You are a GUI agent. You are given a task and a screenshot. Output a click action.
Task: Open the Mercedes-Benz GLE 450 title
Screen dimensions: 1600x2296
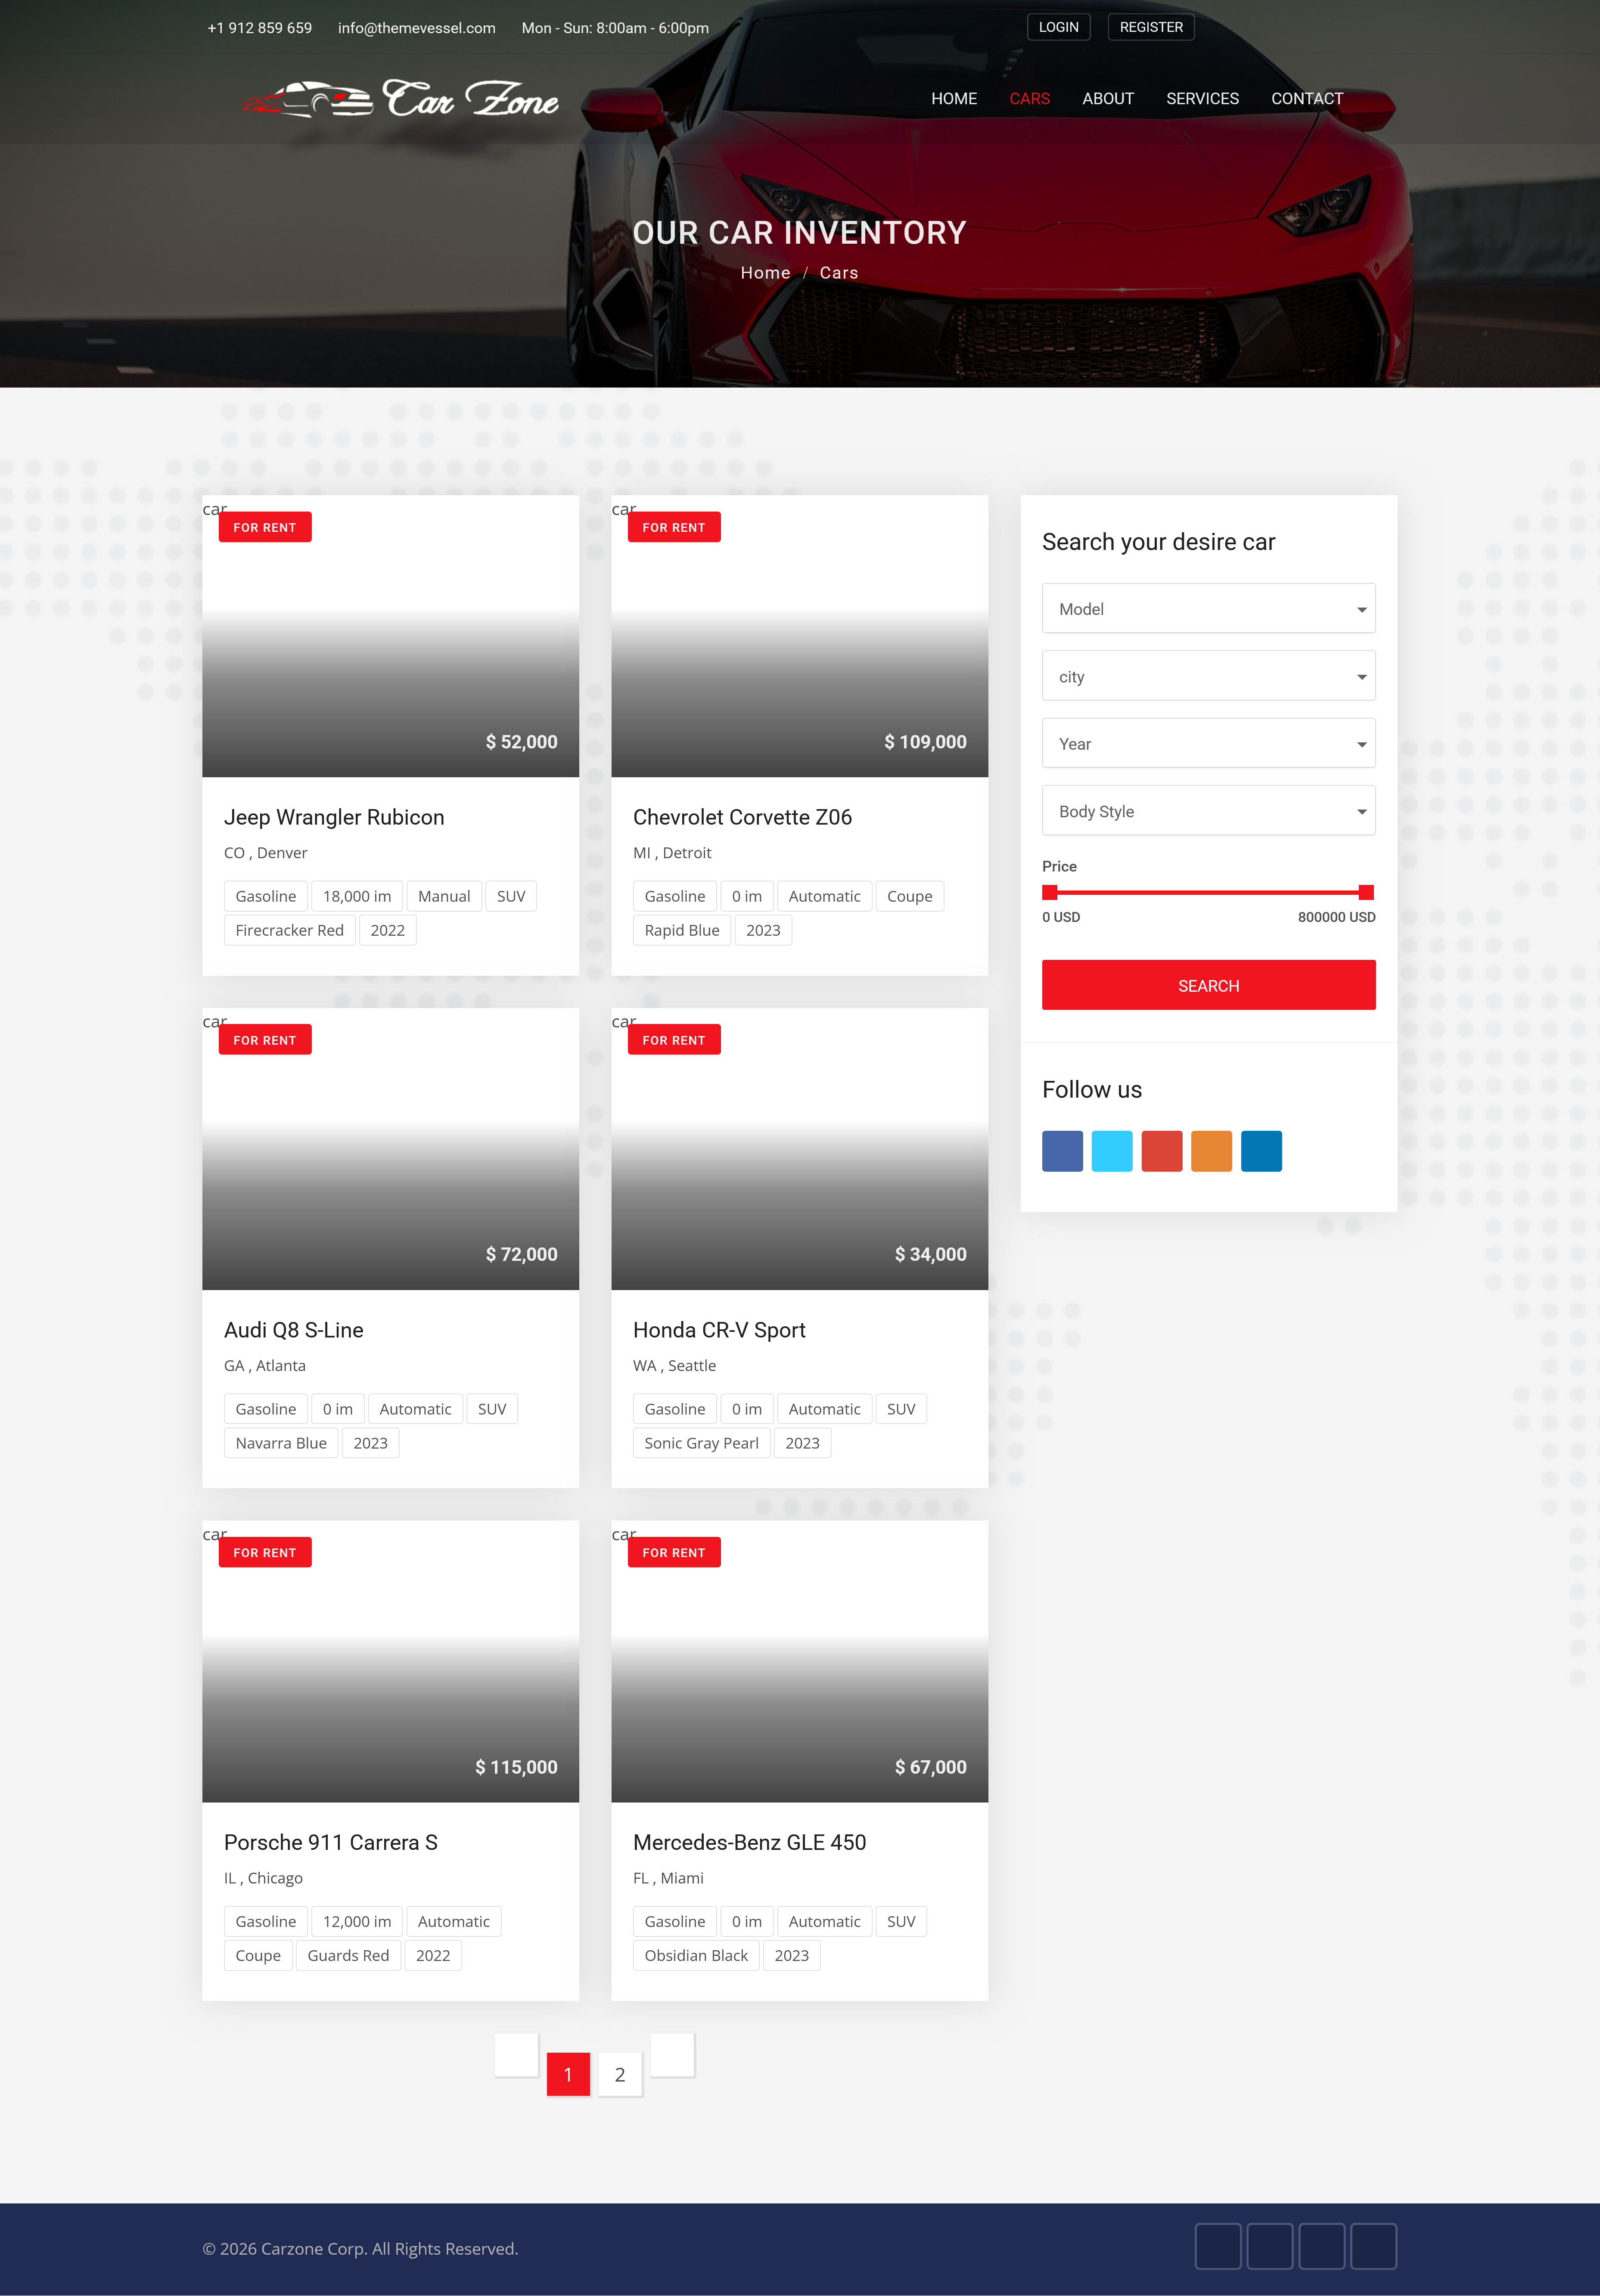749,1842
